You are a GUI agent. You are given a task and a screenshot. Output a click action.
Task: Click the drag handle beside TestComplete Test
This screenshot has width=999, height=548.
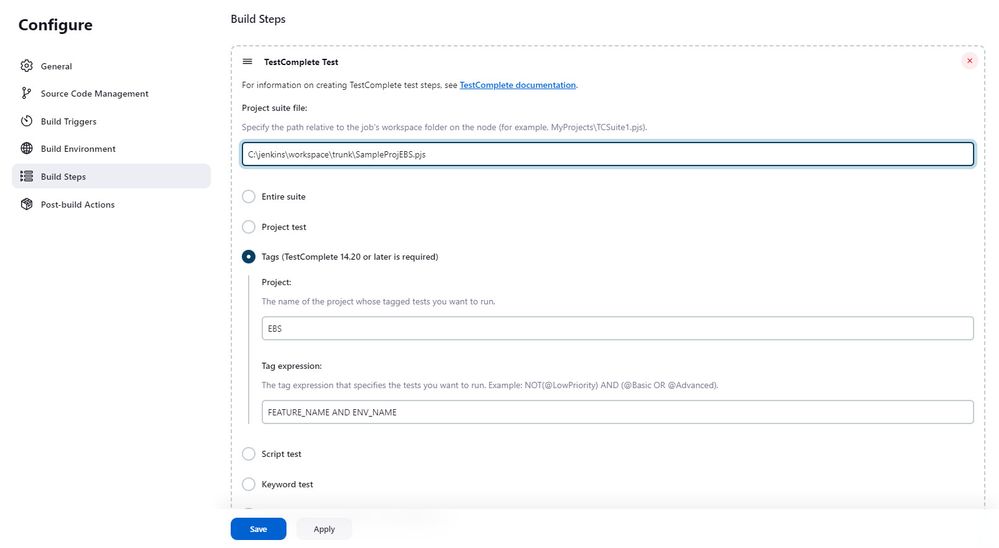tap(248, 62)
